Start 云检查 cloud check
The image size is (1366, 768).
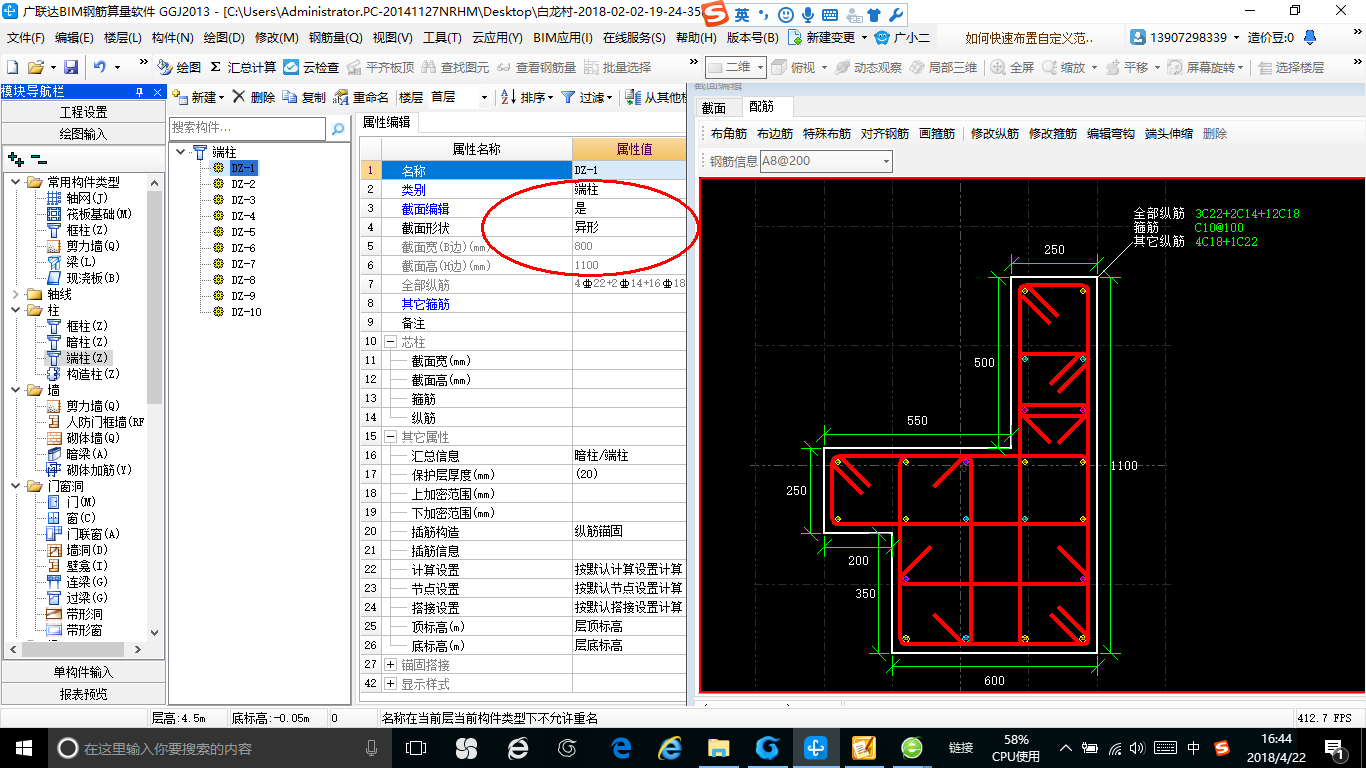coord(311,67)
